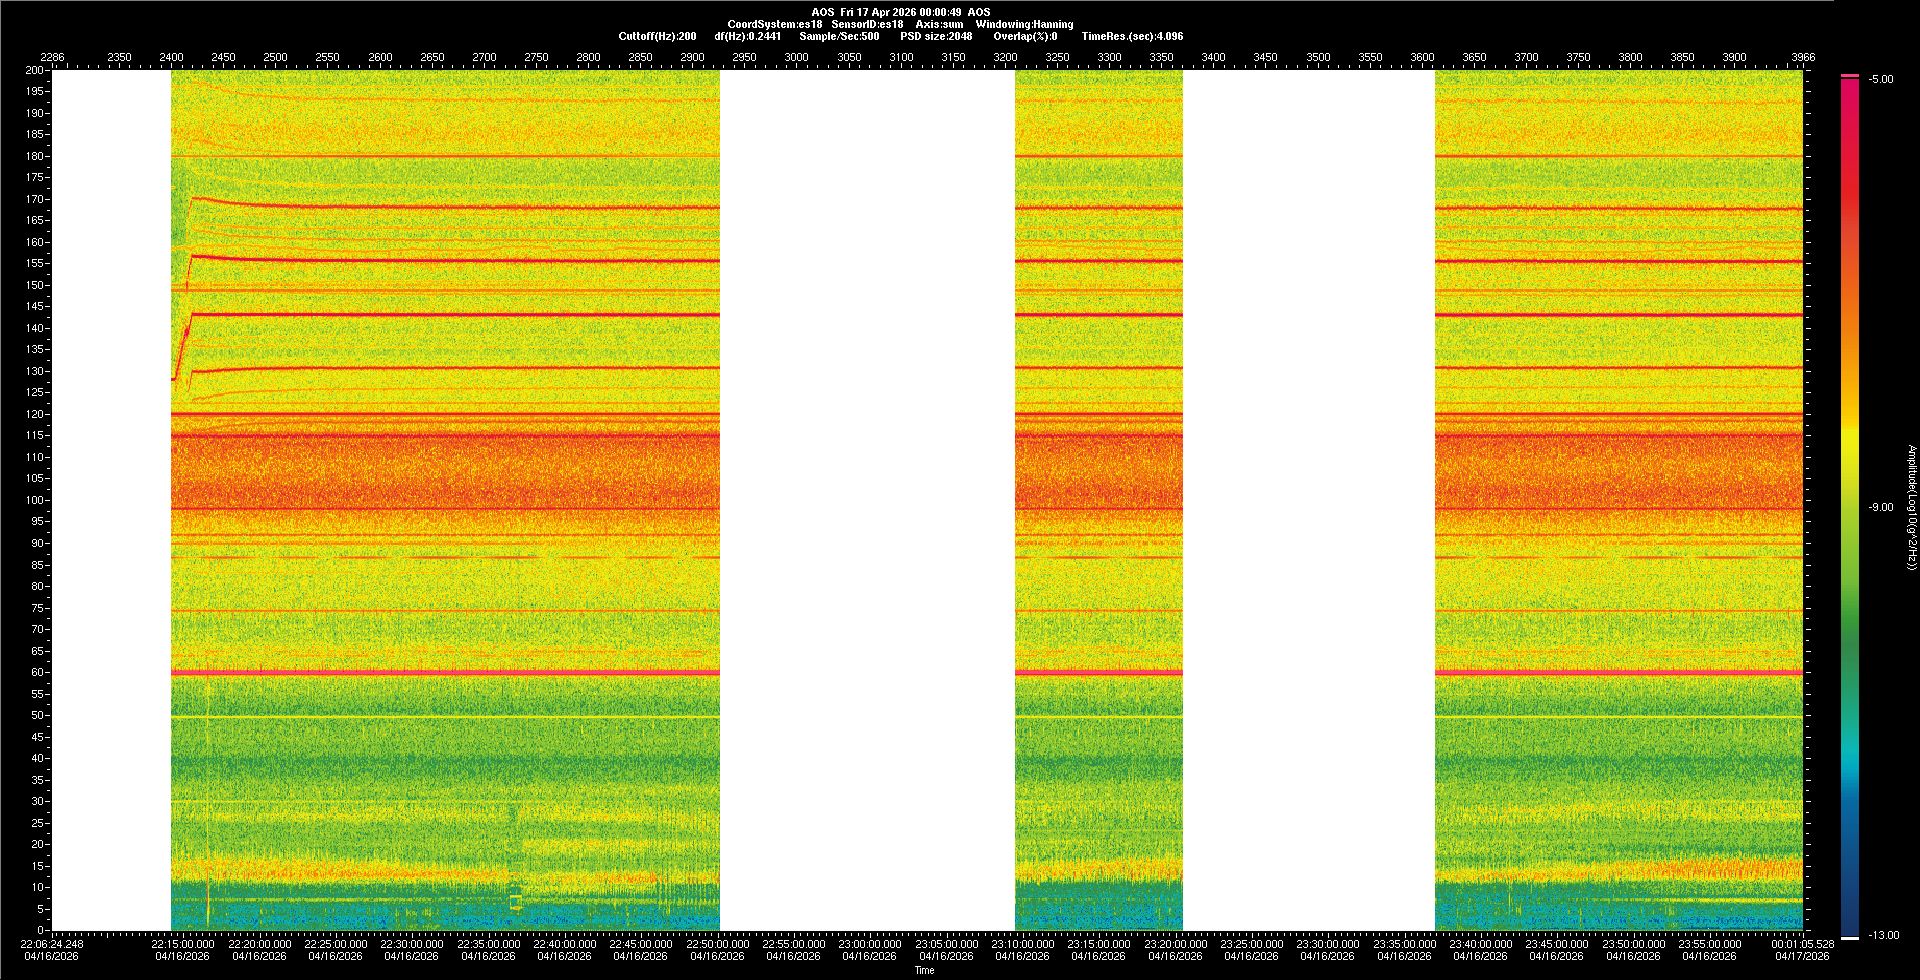Image resolution: width=1920 pixels, height=980 pixels.
Task: Click the 00:01:05.528 end time label
Action: (x=1803, y=944)
